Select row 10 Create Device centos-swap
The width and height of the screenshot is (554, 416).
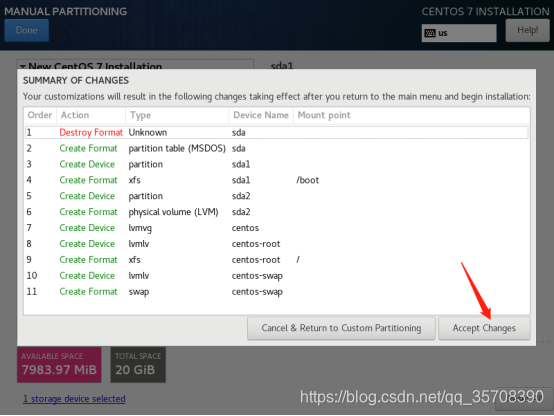click(x=277, y=276)
